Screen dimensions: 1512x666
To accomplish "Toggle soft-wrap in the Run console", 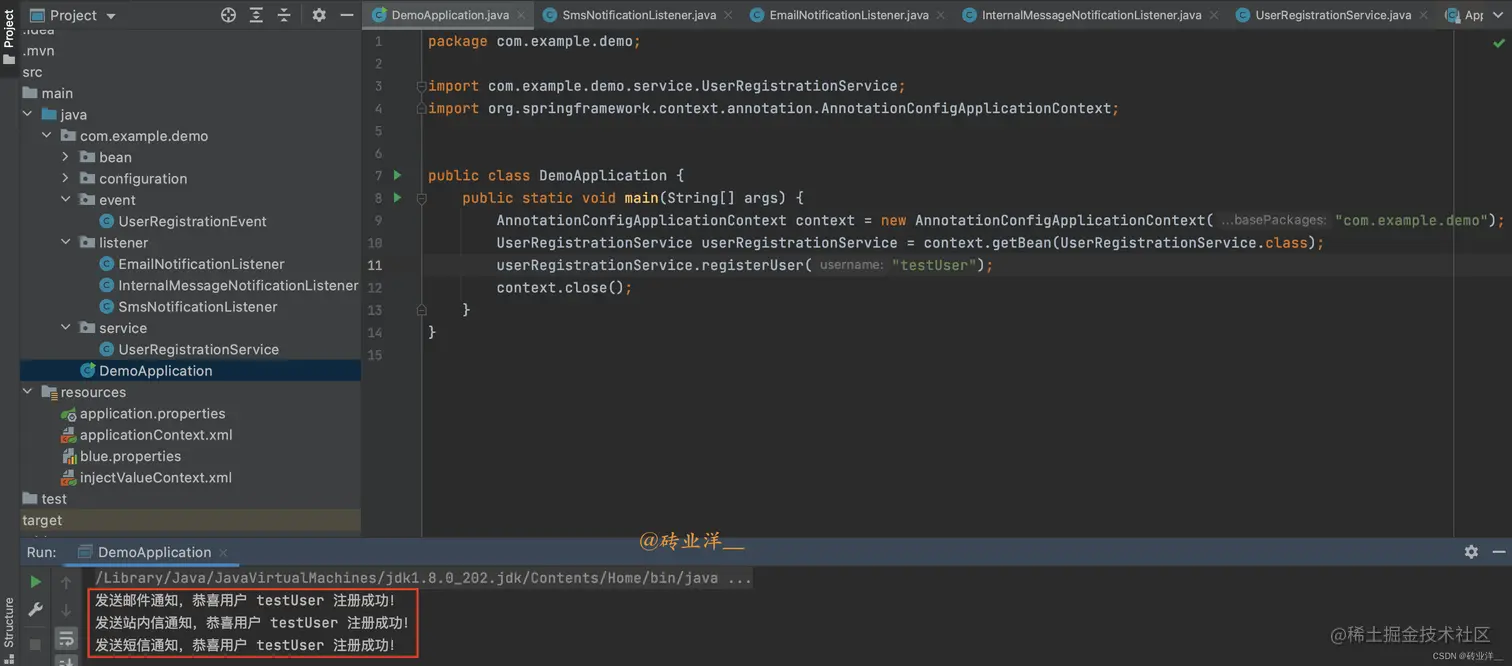I will click(x=66, y=638).
